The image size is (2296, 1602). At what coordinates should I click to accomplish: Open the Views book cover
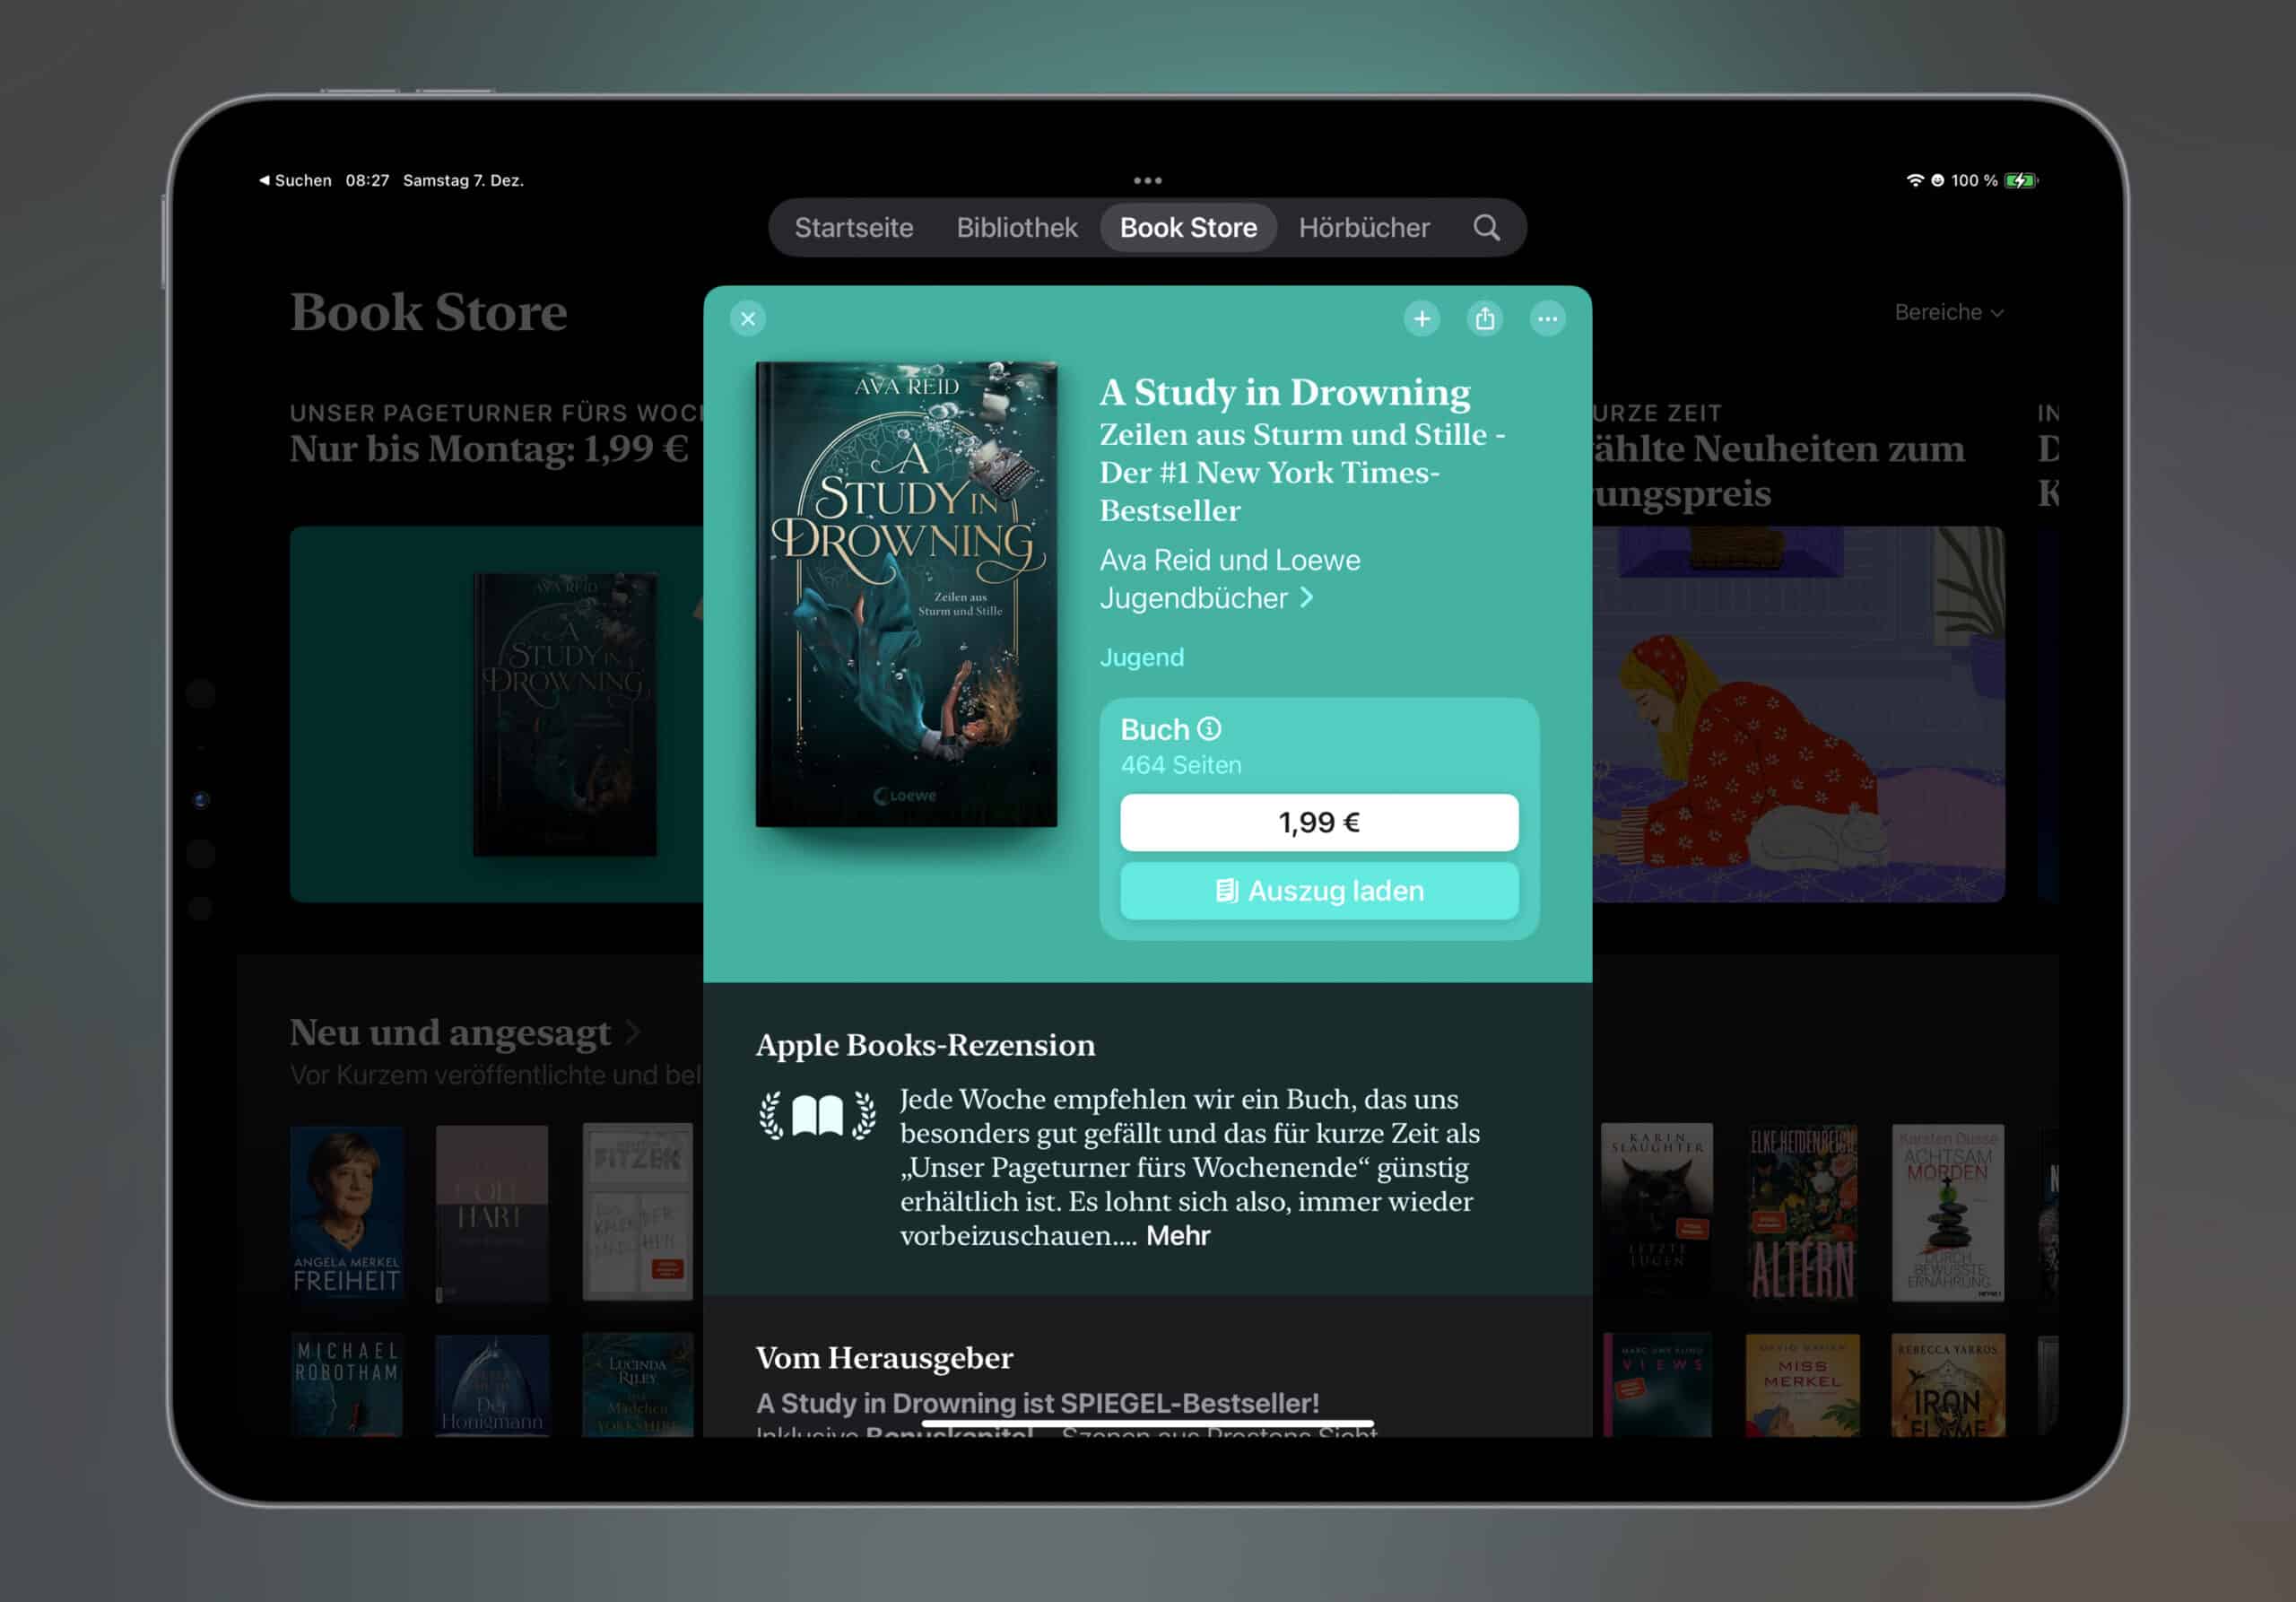1657,1385
